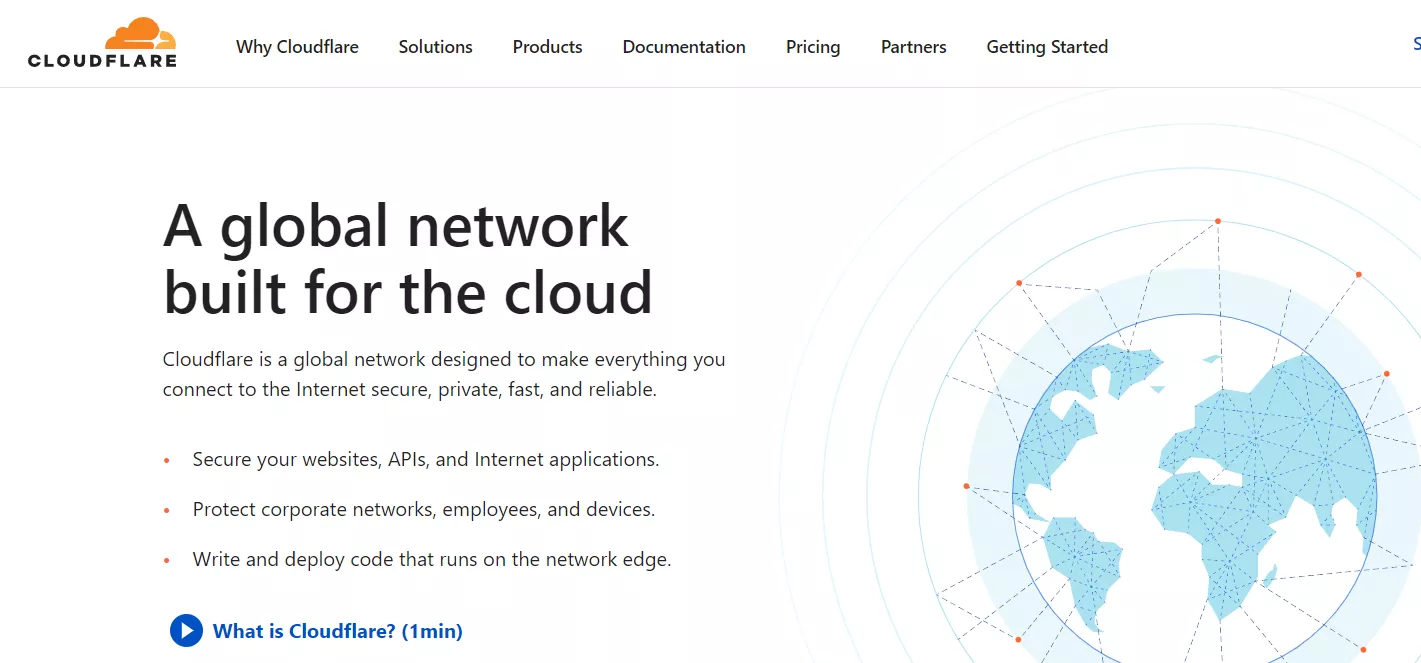Viewport: 1421px width, 663px height.
Task: Go to Documentation
Action: coord(684,47)
